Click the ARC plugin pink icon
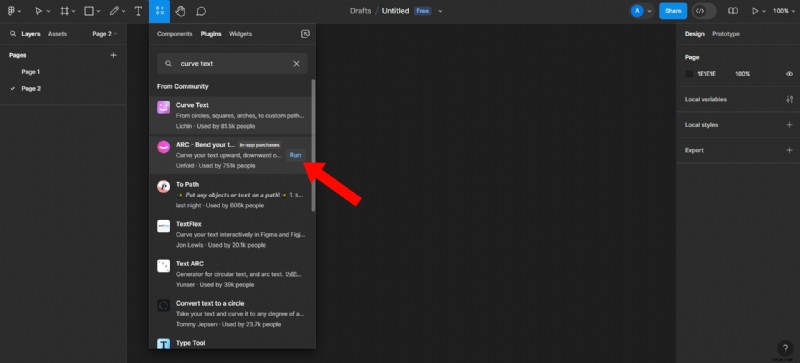Screen dimensions: 800x363 (163, 147)
